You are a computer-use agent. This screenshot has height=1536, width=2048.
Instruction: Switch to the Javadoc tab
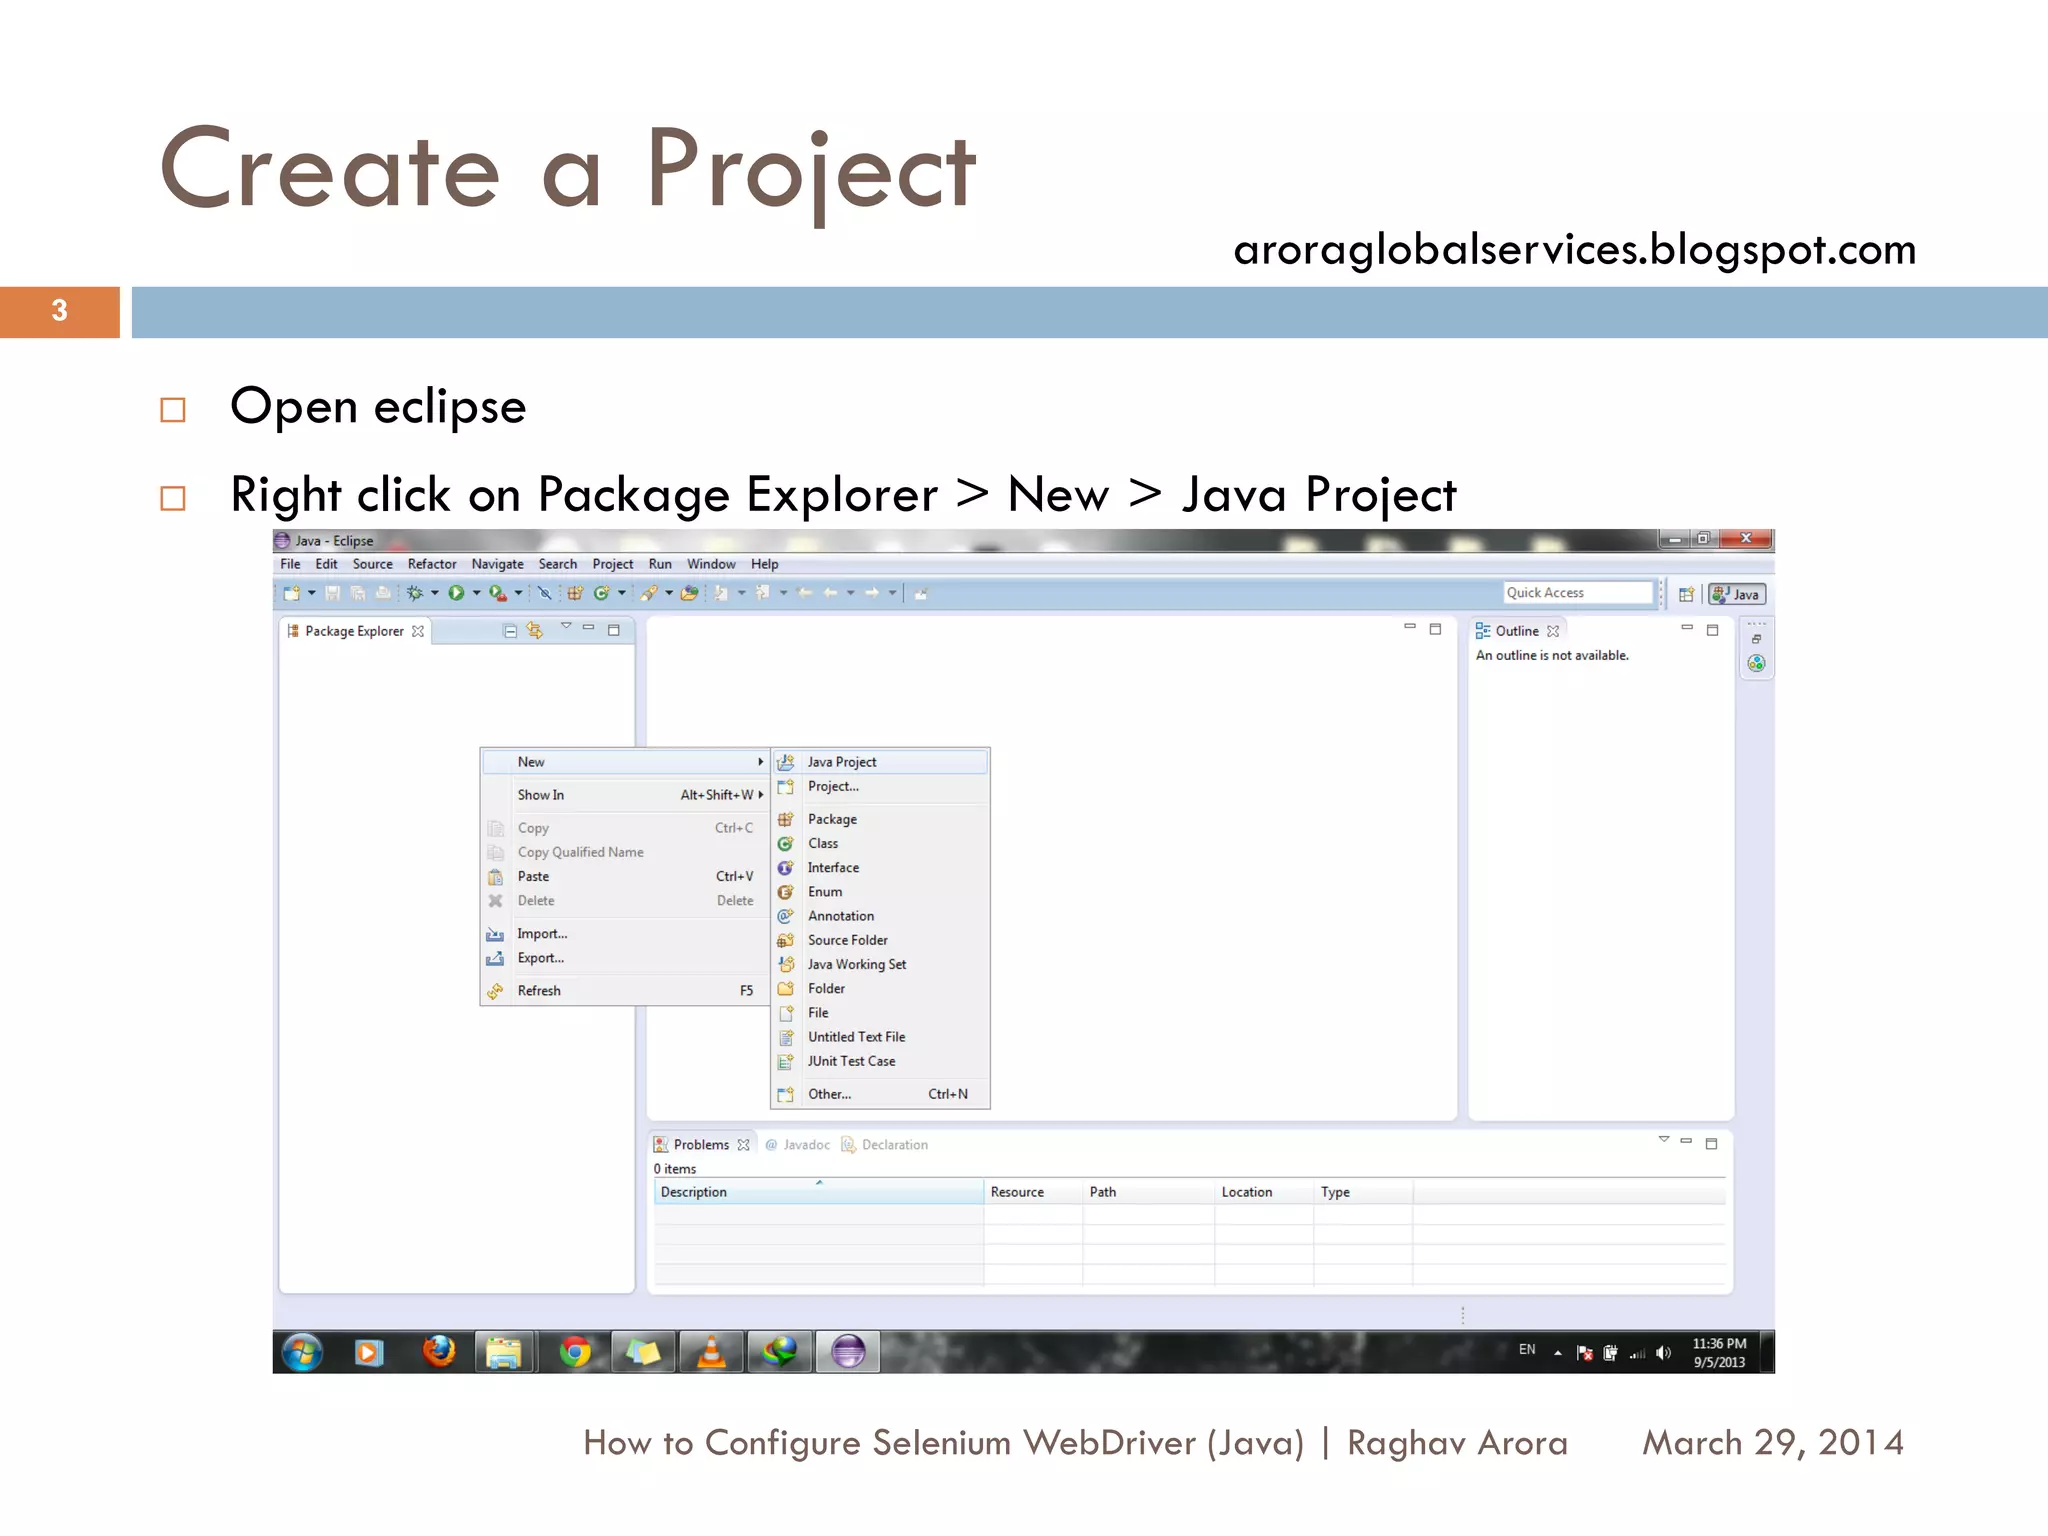[x=798, y=1145]
